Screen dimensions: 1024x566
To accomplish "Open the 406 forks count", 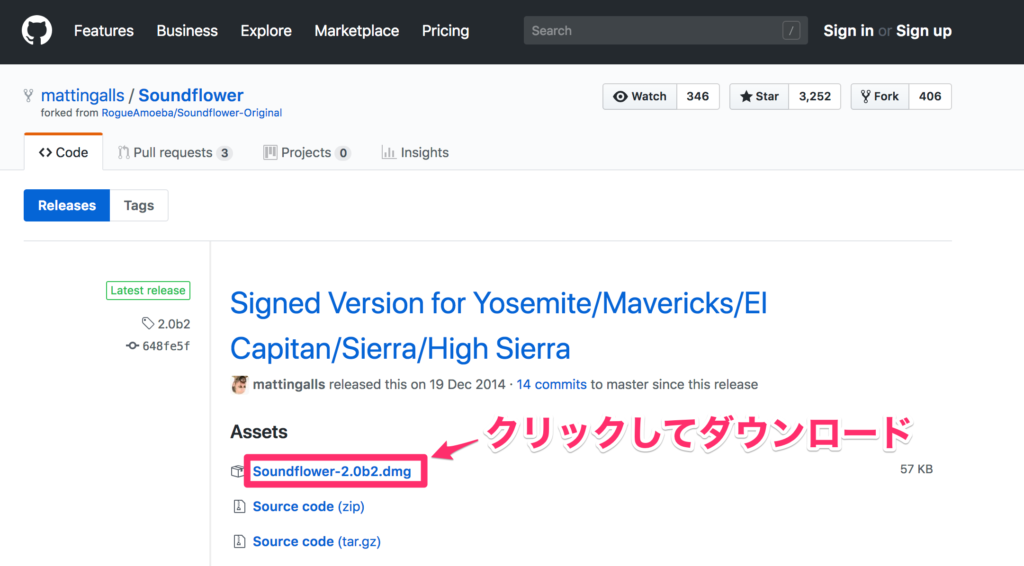I will (x=930, y=97).
